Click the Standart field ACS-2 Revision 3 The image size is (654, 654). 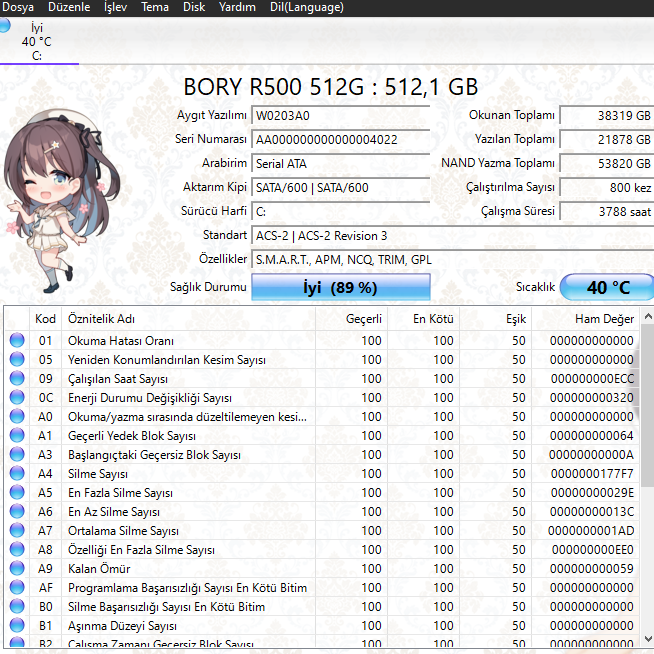[x=453, y=236]
